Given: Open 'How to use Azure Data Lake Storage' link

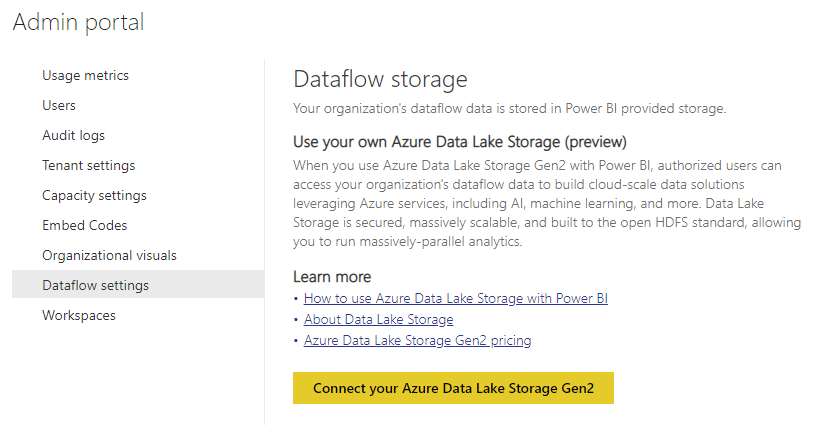Looking at the screenshot, I should pyautogui.click(x=455, y=298).
